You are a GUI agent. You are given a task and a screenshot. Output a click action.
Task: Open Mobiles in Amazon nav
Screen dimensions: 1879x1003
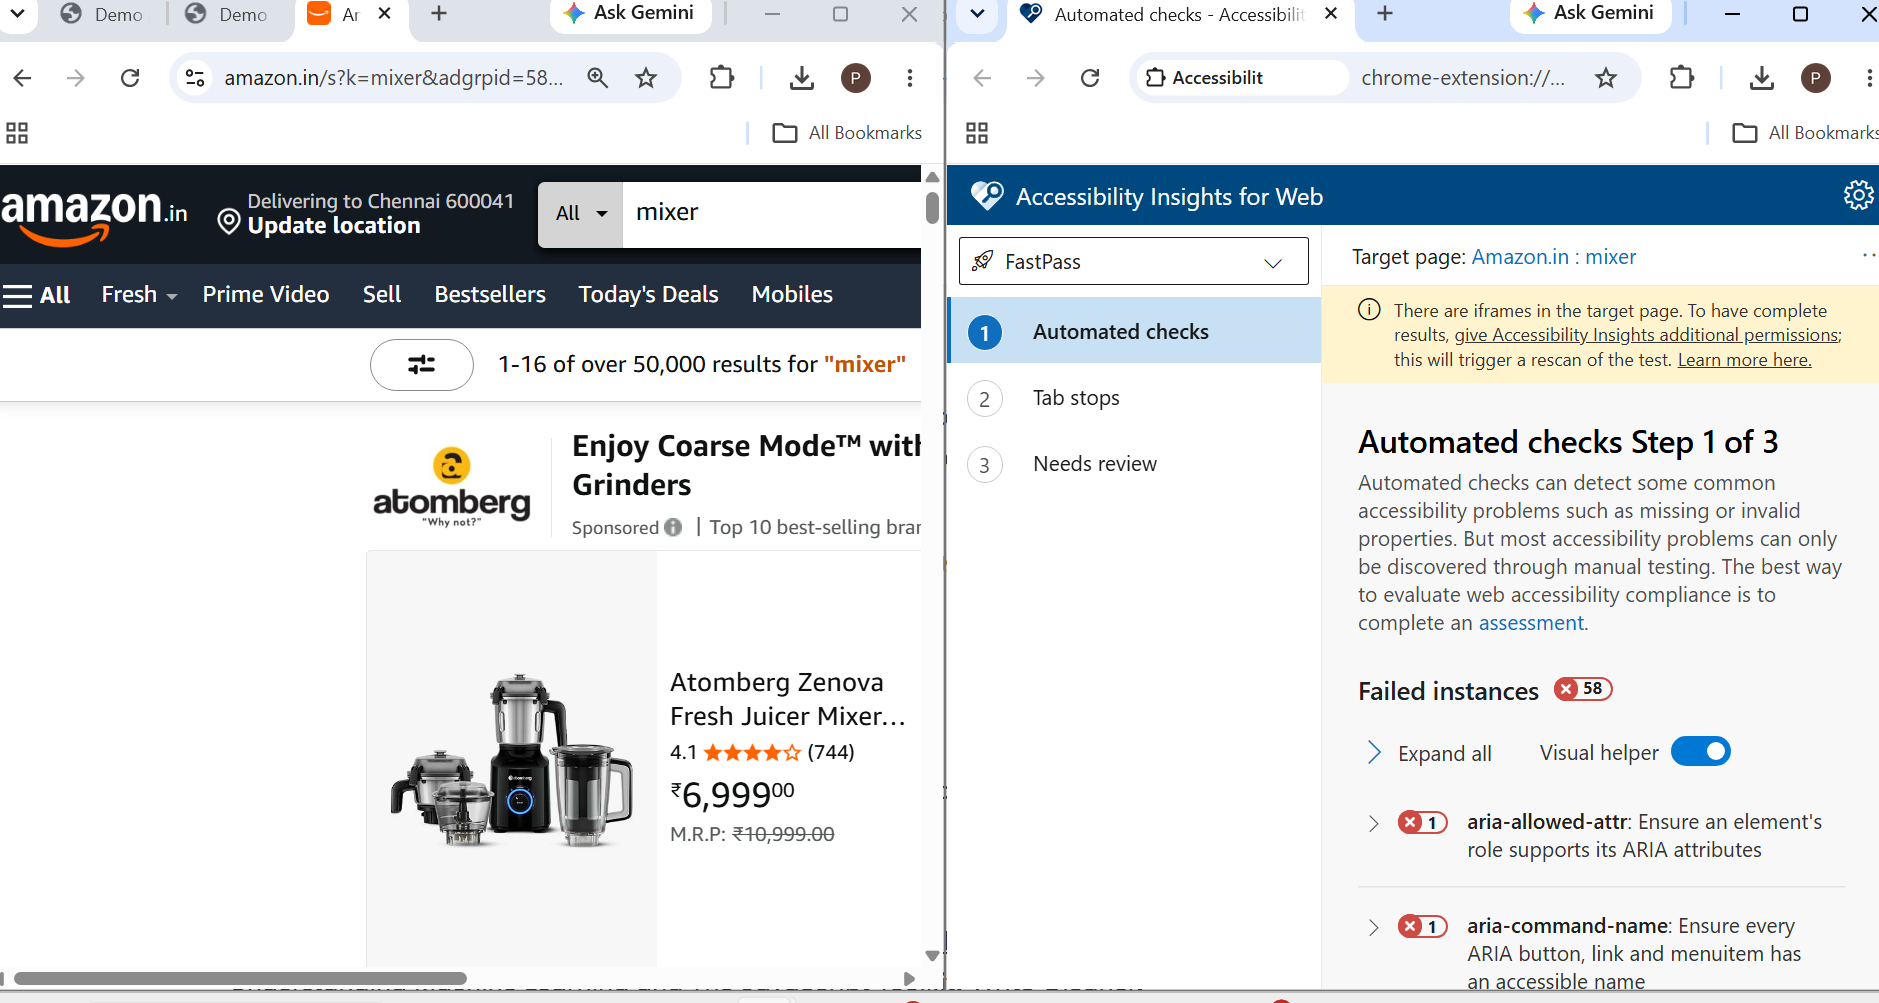792,295
